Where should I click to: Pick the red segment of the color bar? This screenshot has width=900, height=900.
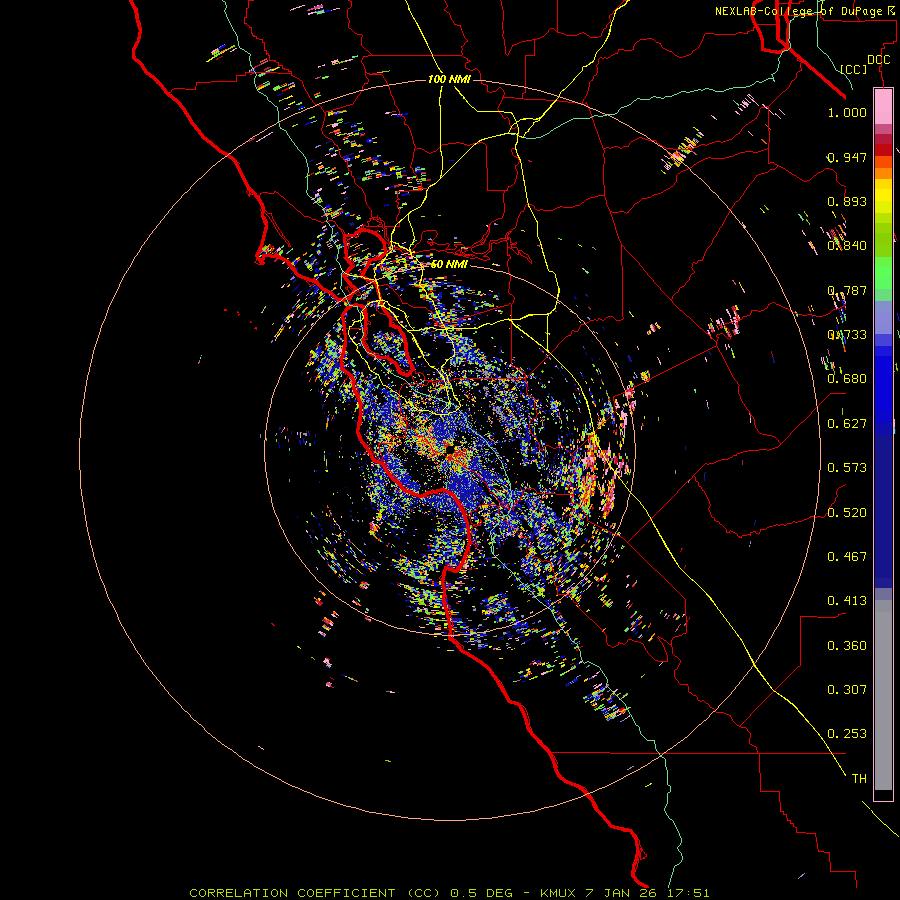pyautogui.click(x=883, y=149)
